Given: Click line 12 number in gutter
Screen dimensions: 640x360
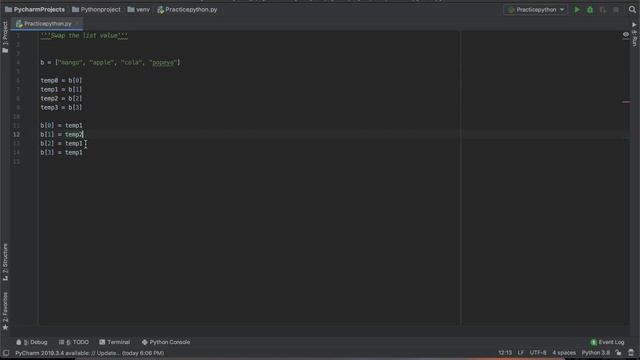Looking at the screenshot, I should (16, 134).
